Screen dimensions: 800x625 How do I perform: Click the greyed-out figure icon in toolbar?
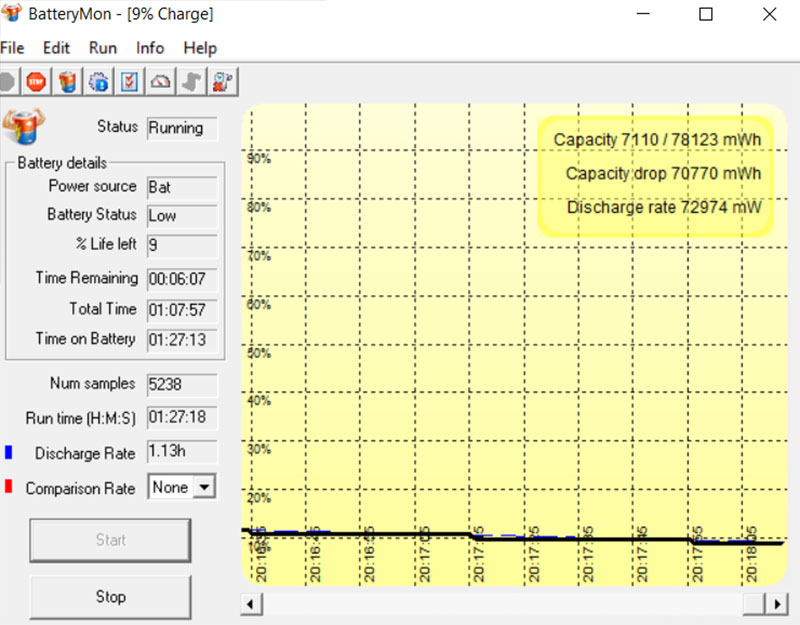coord(191,81)
